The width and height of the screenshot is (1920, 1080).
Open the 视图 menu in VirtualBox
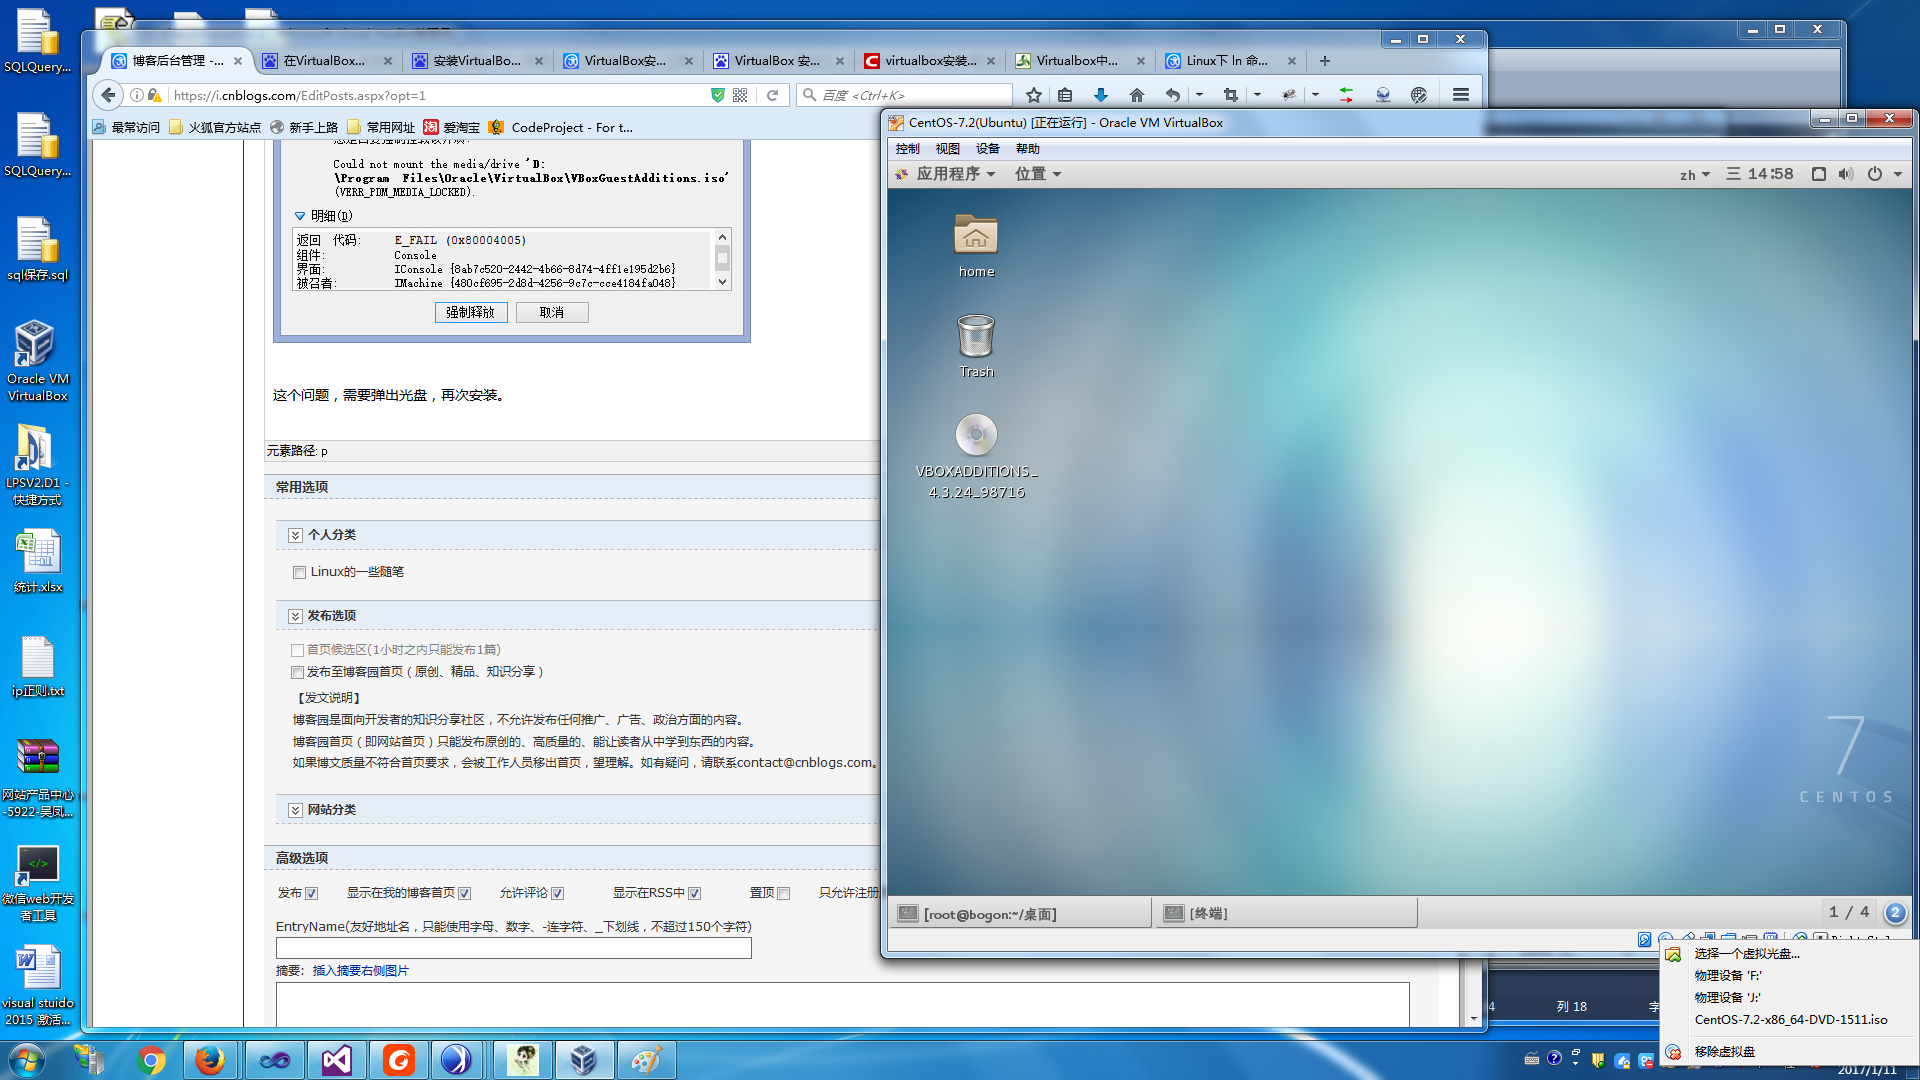click(x=947, y=149)
